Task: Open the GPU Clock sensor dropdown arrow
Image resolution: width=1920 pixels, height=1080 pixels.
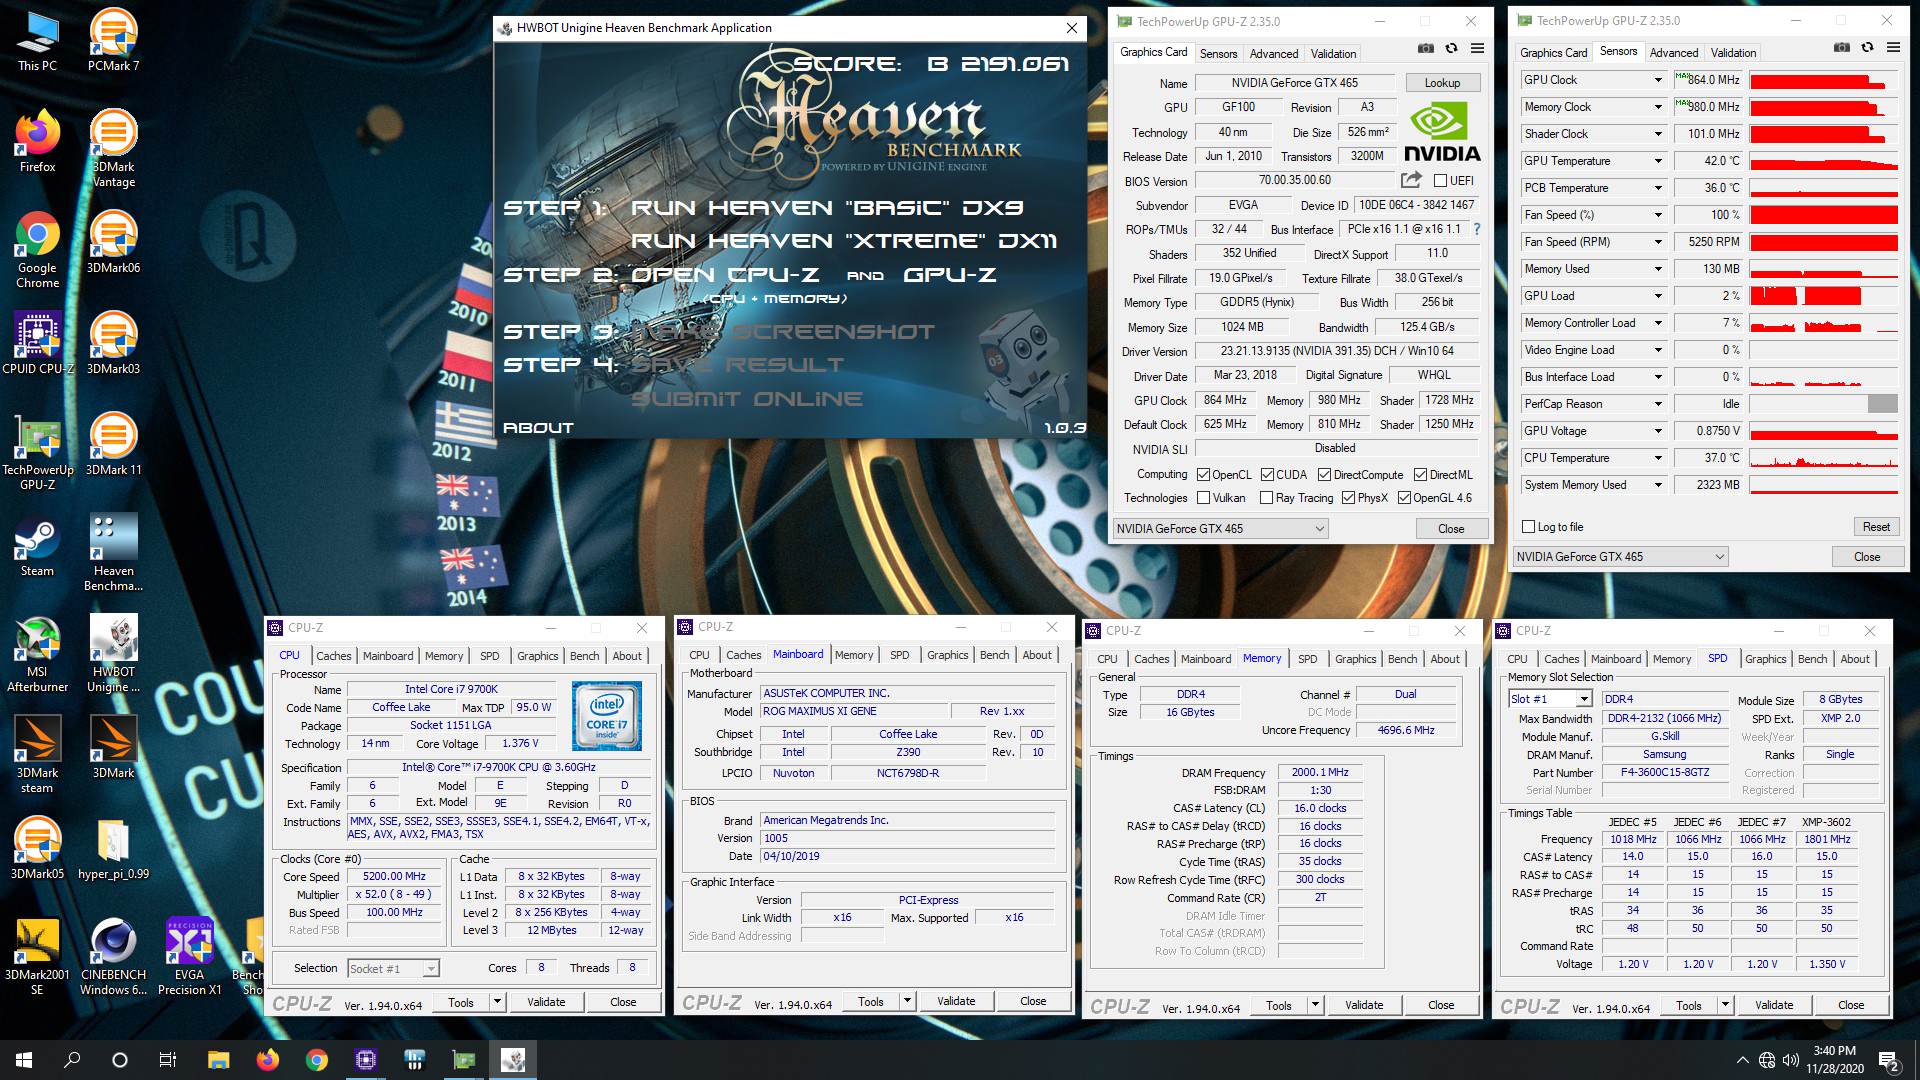Action: 1658,80
